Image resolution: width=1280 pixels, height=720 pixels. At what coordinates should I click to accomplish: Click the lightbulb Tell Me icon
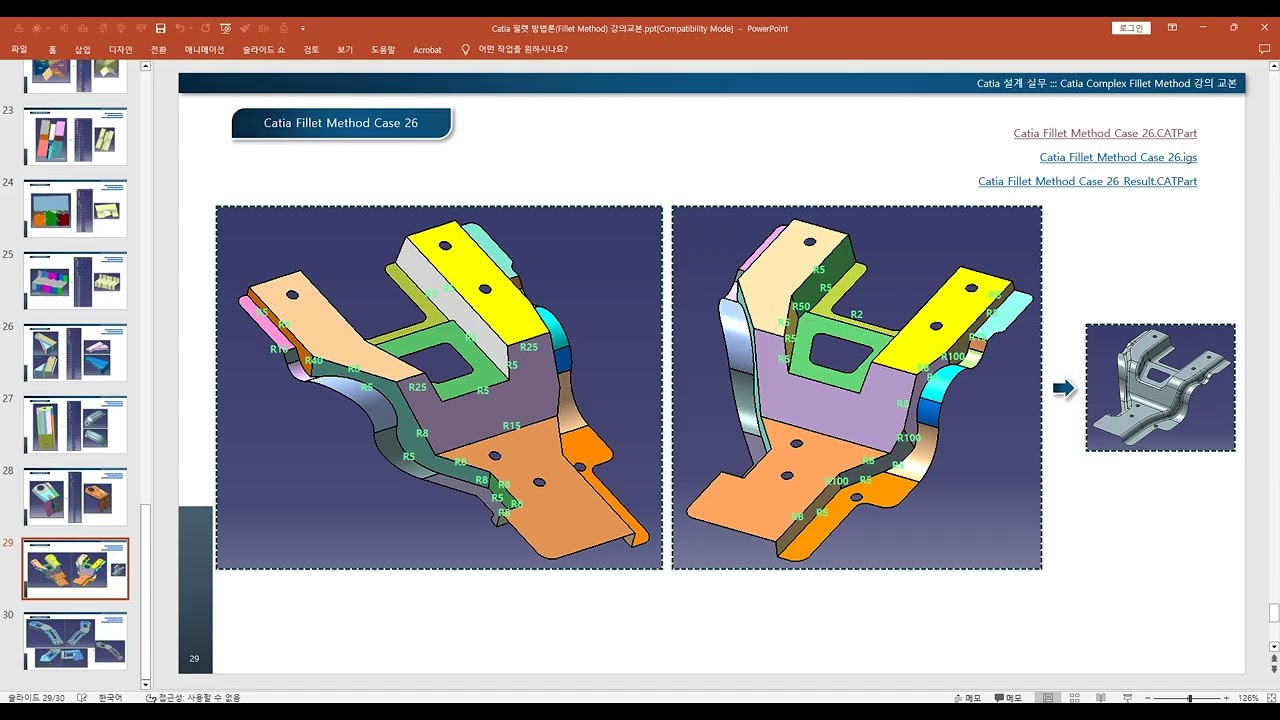click(x=465, y=49)
